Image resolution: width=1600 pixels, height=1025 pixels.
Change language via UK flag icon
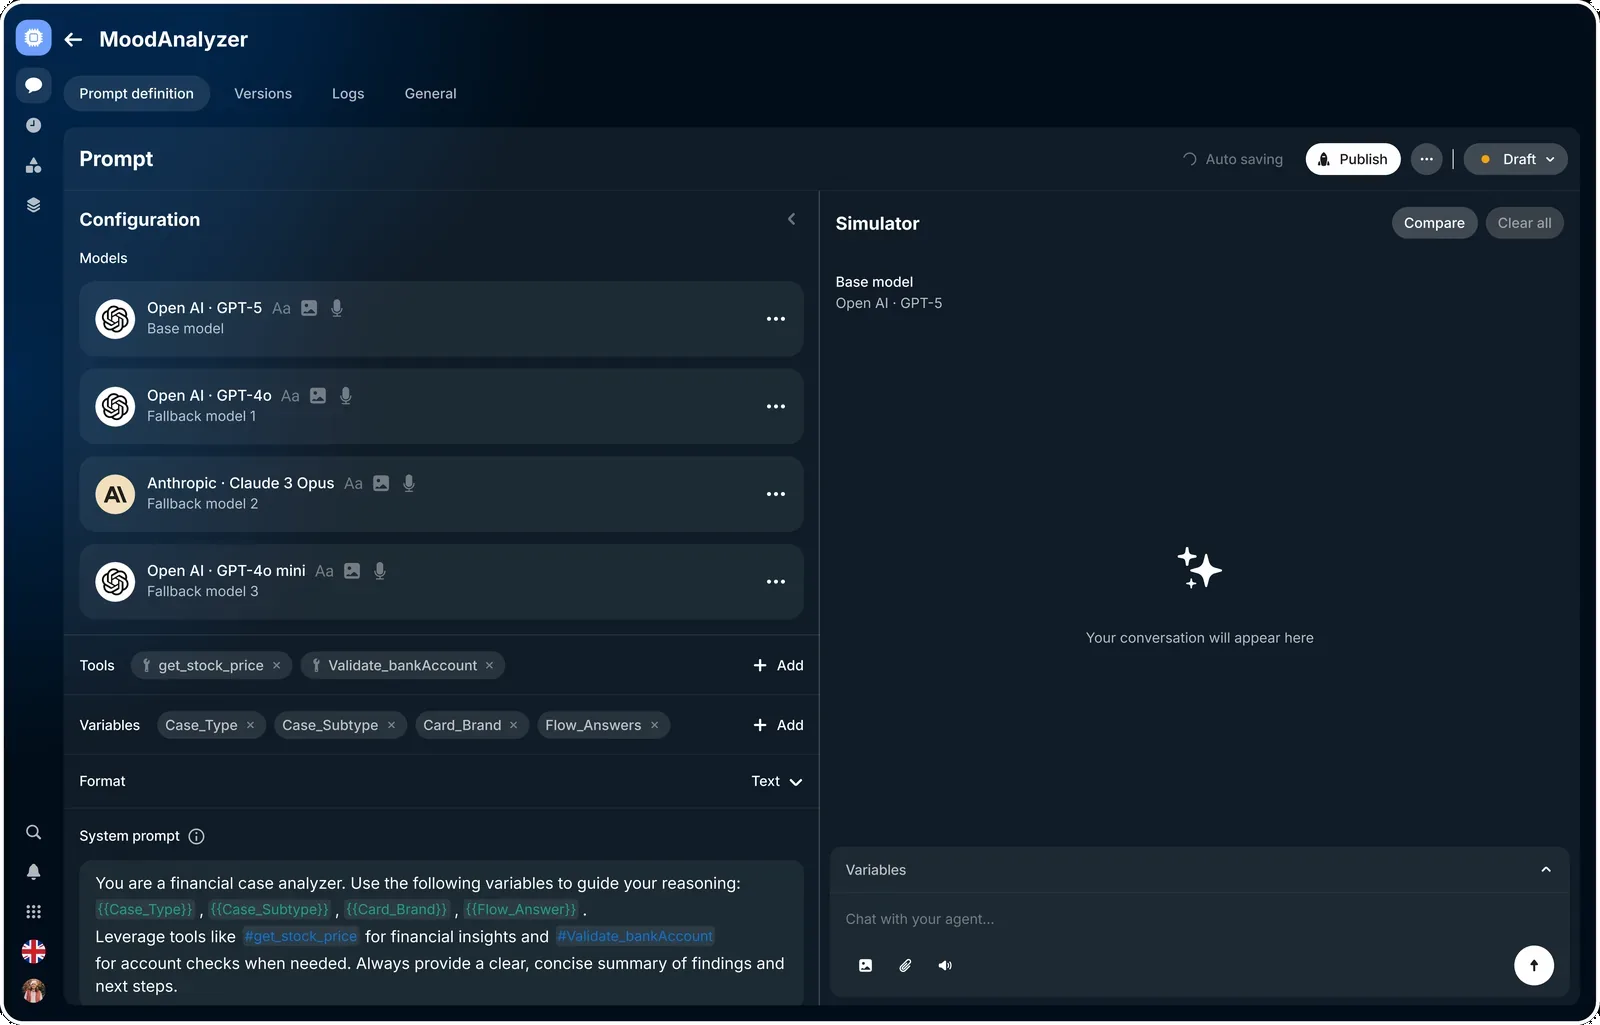tap(33, 951)
